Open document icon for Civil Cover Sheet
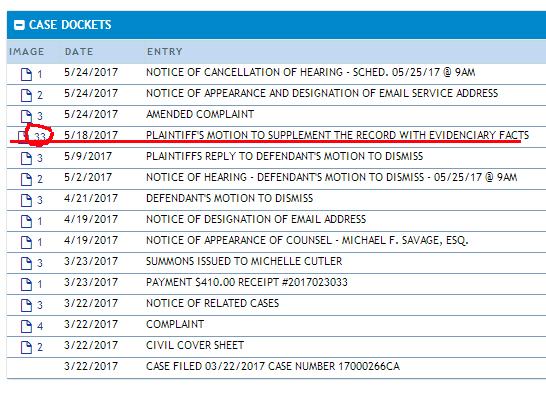The image size is (546, 398). click(x=26, y=347)
